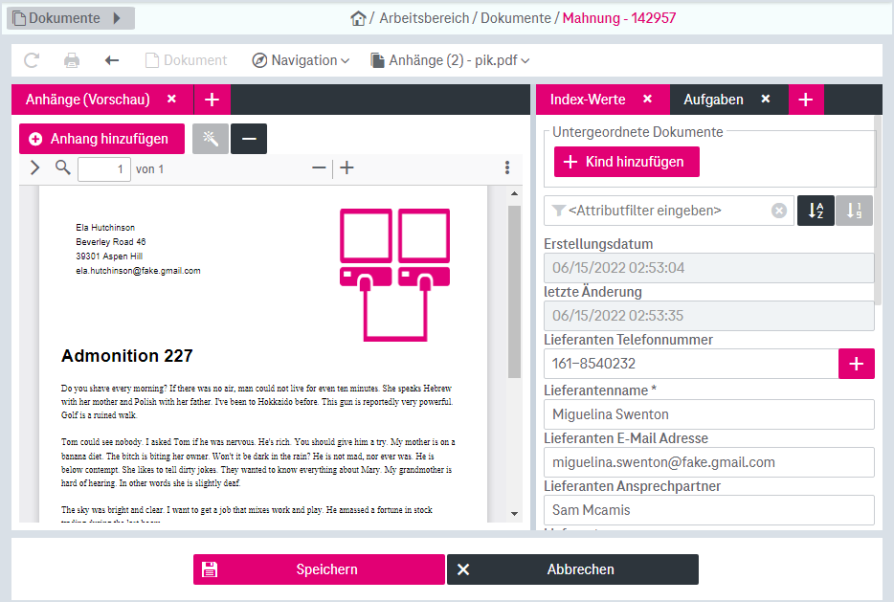Click the home icon in breadcrumb
Viewport: 894px width, 602px height.
coord(358,18)
